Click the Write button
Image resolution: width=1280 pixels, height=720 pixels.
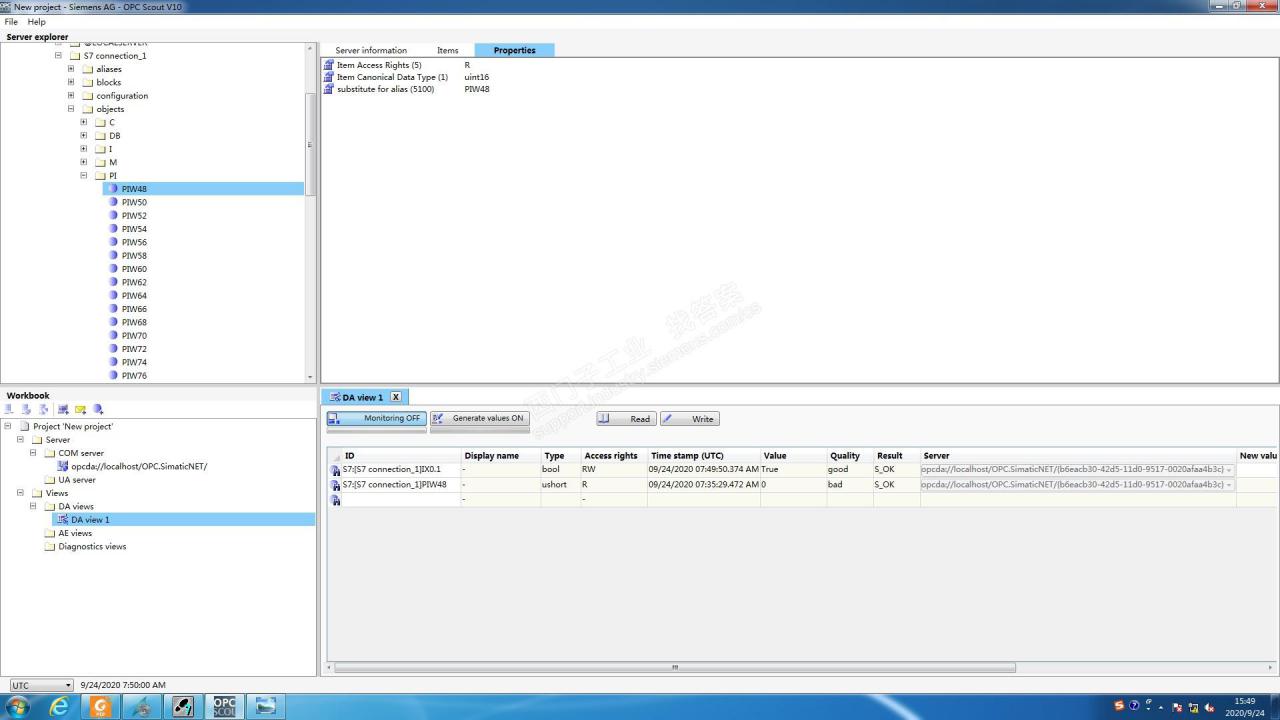690,419
